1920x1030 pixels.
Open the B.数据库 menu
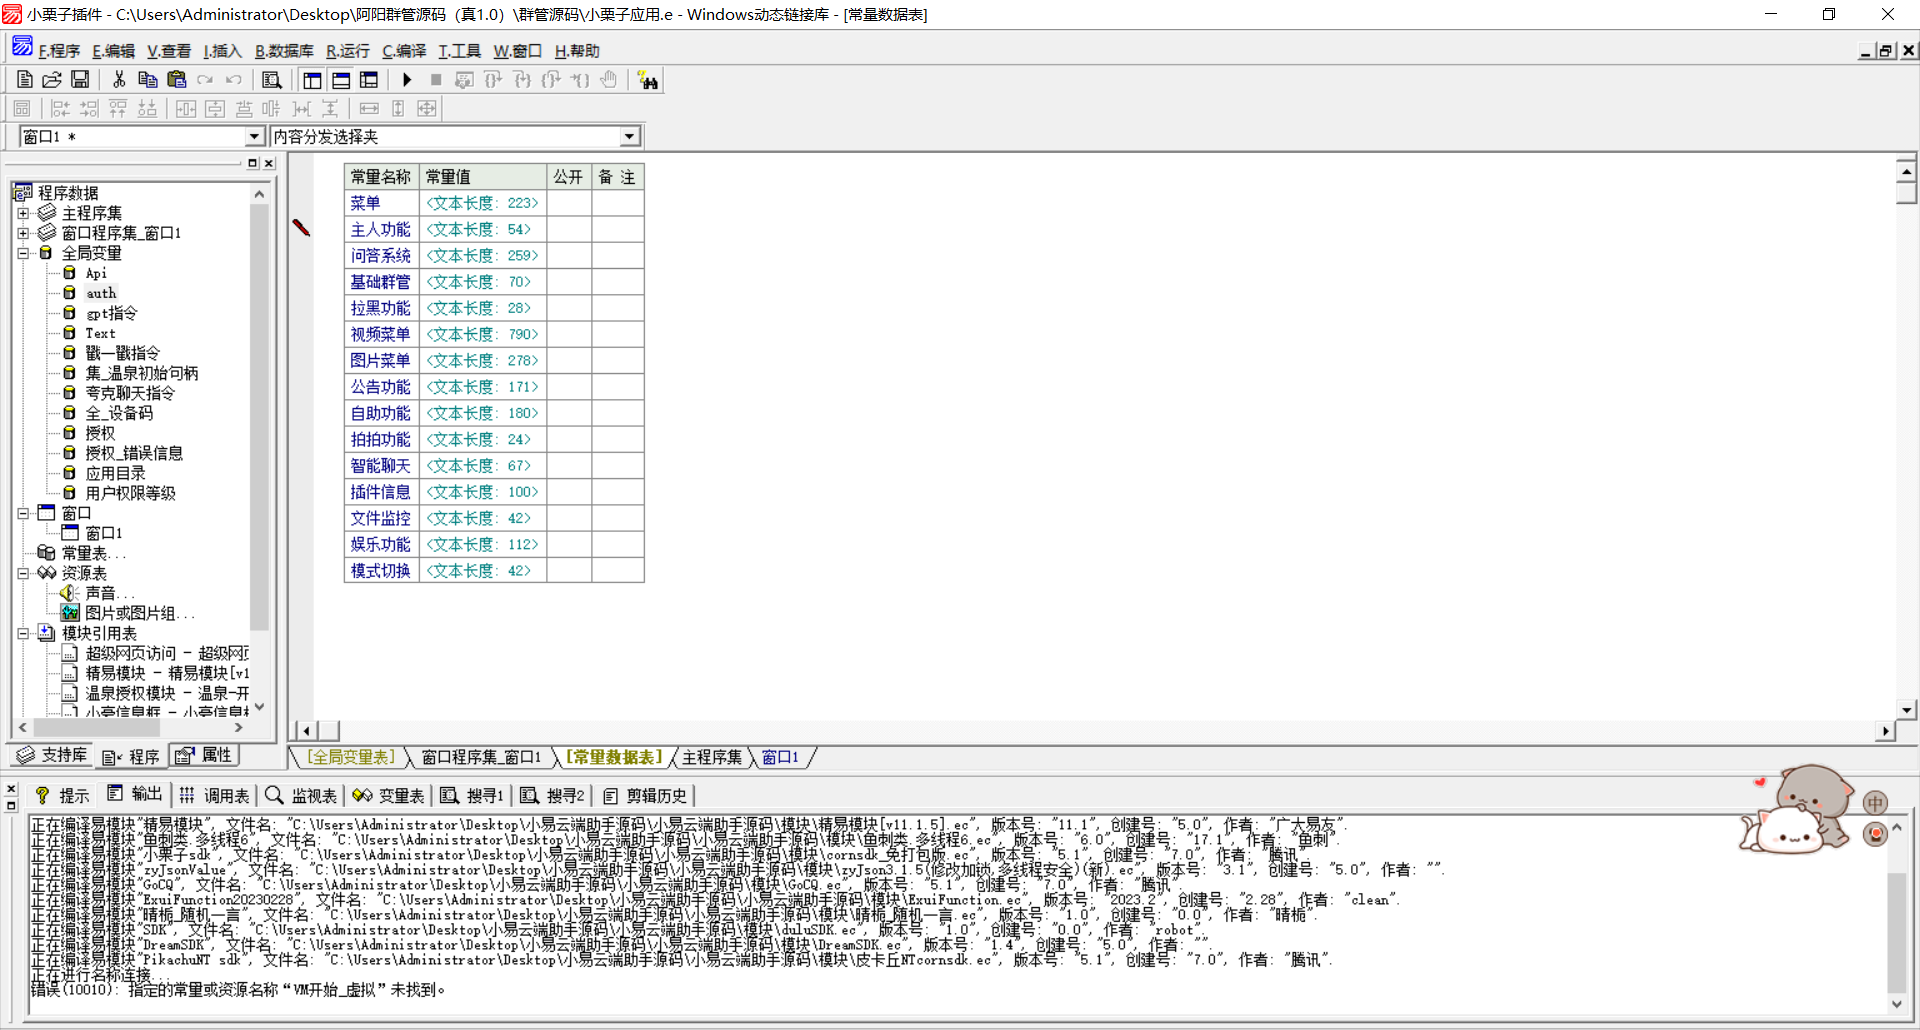coord(284,51)
